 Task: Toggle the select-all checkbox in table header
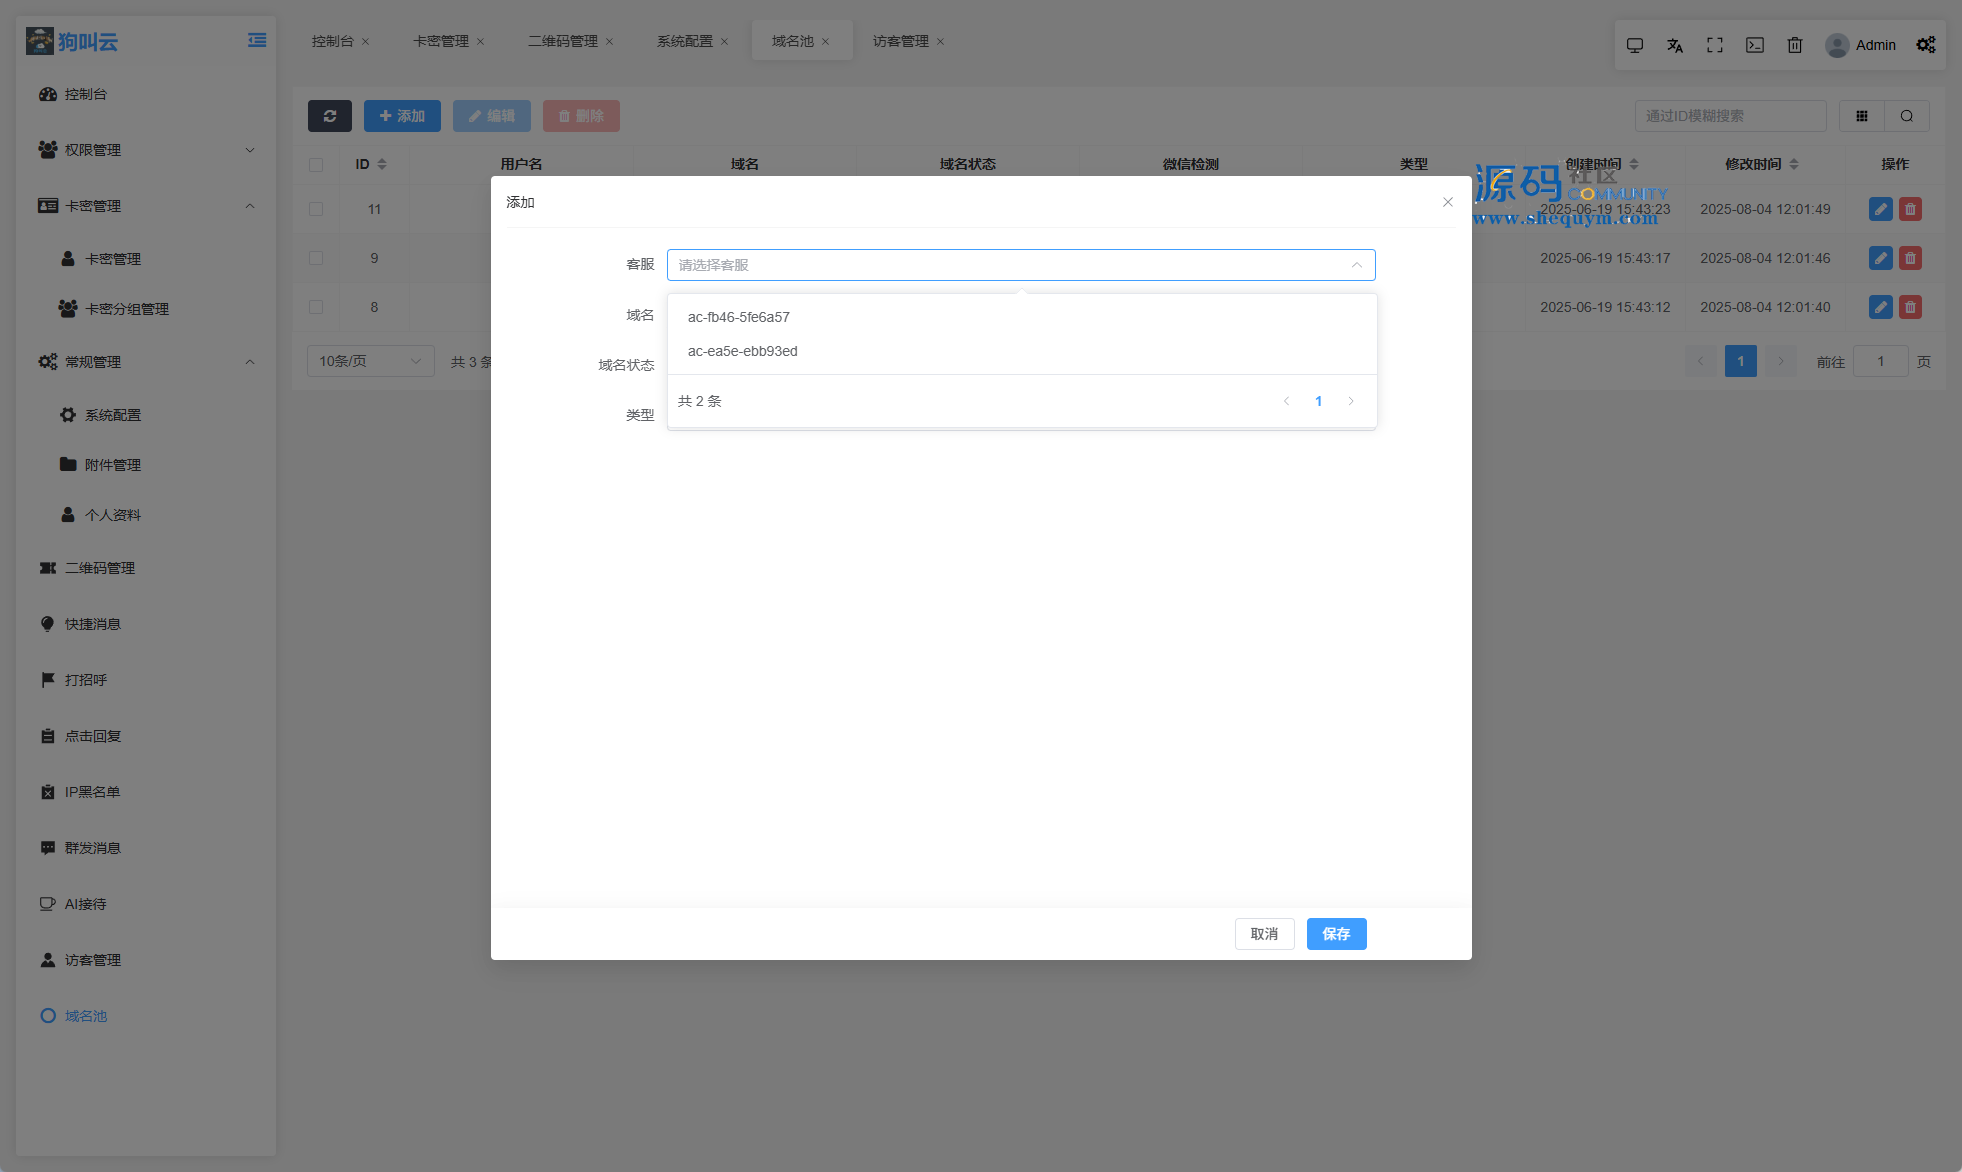tap(316, 164)
